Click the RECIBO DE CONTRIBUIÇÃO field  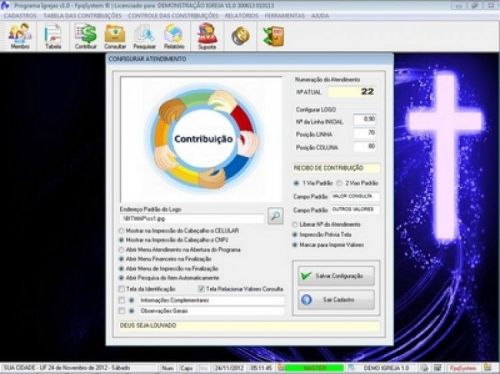pyautogui.click(x=336, y=168)
